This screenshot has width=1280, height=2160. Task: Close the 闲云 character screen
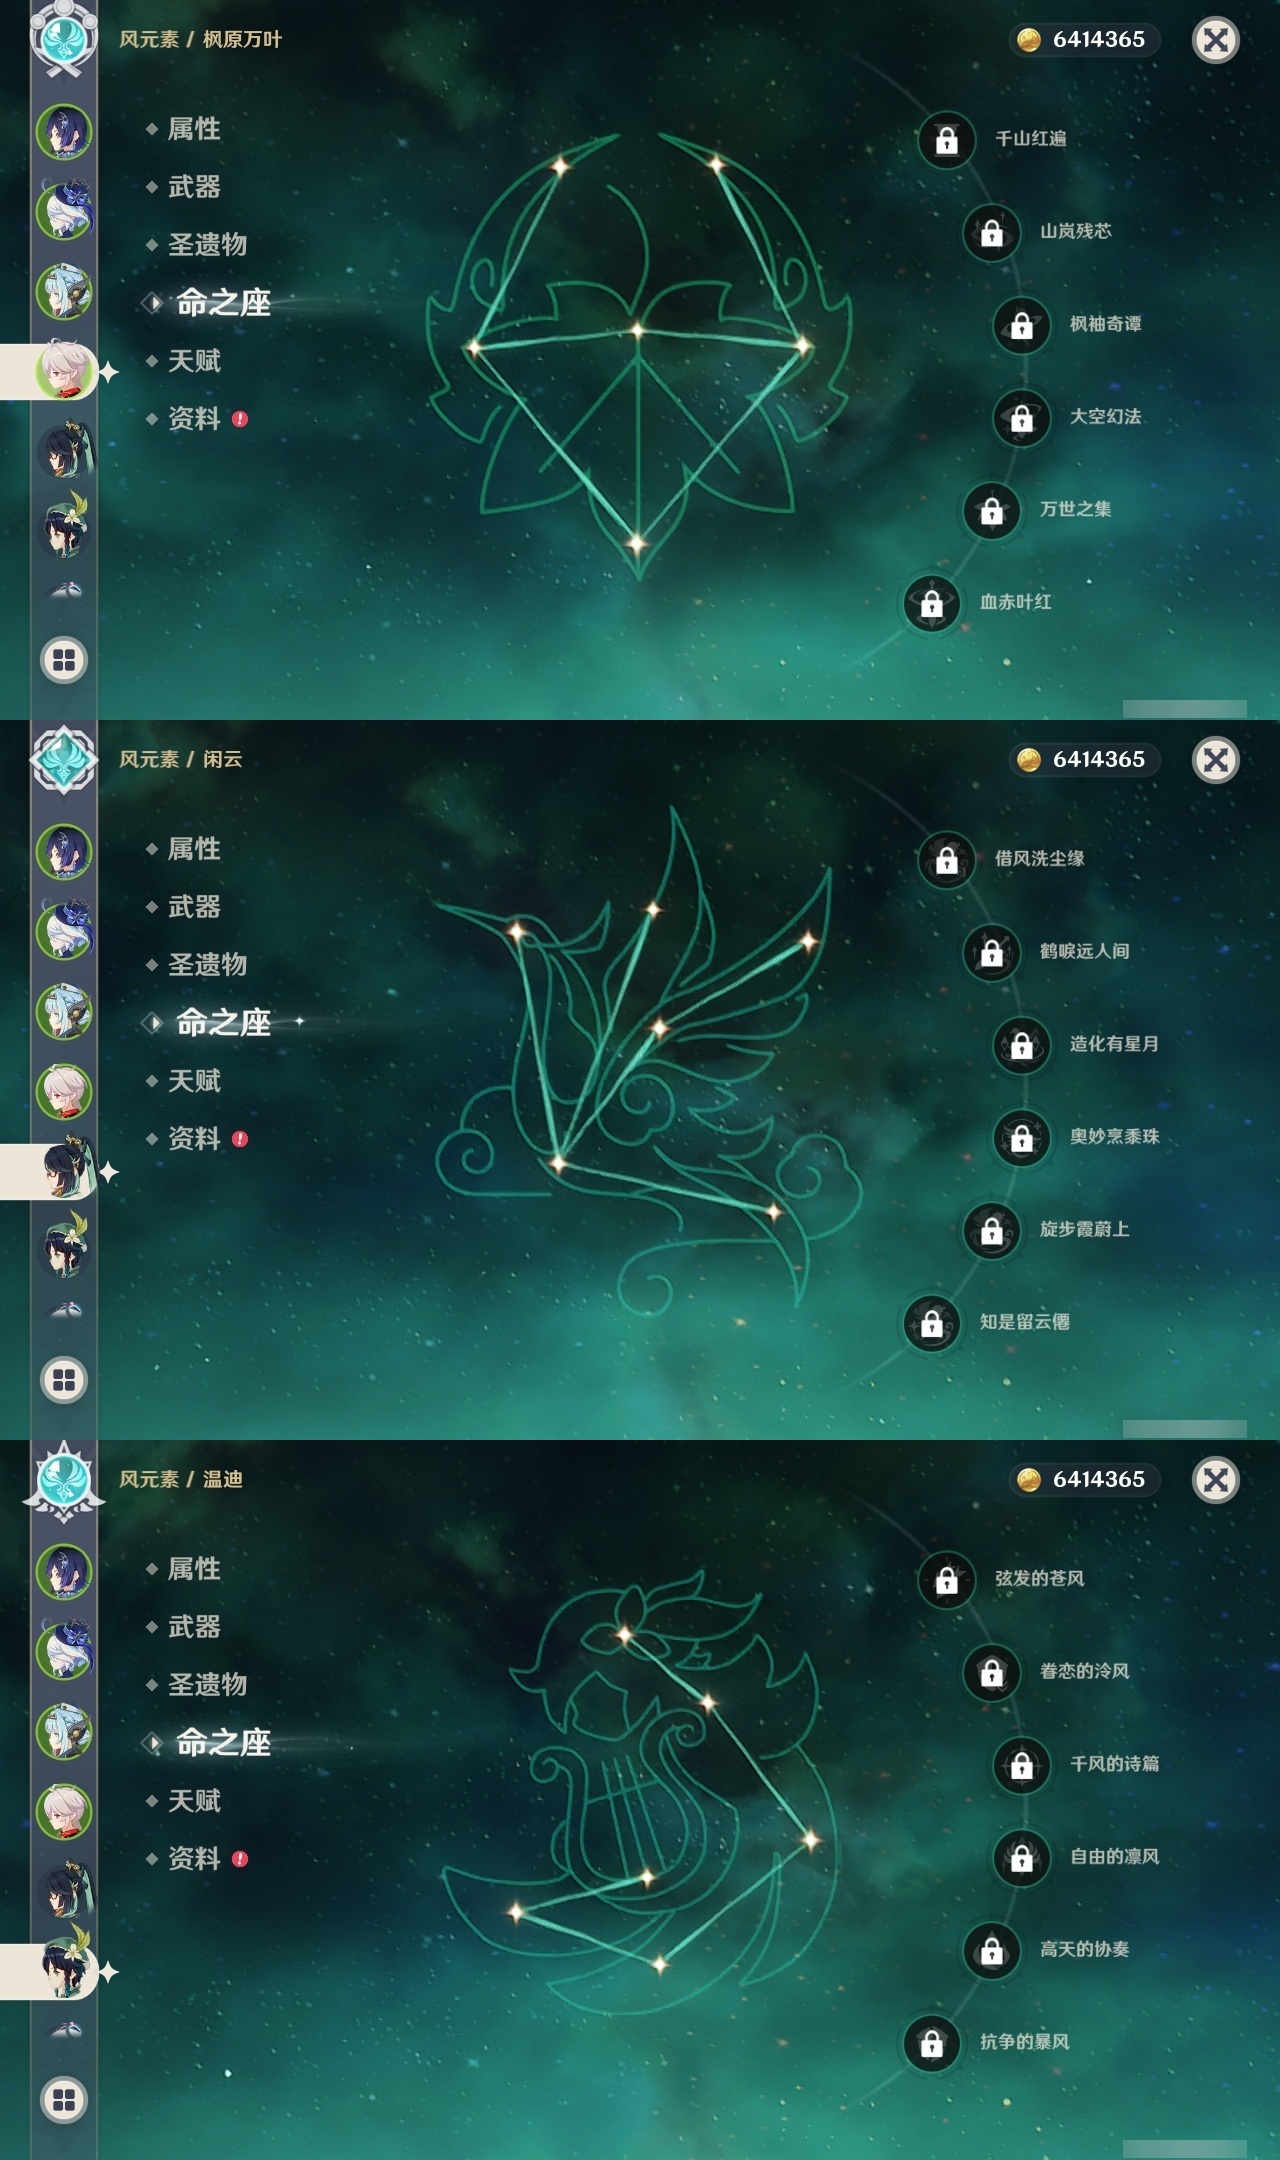tap(1216, 760)
